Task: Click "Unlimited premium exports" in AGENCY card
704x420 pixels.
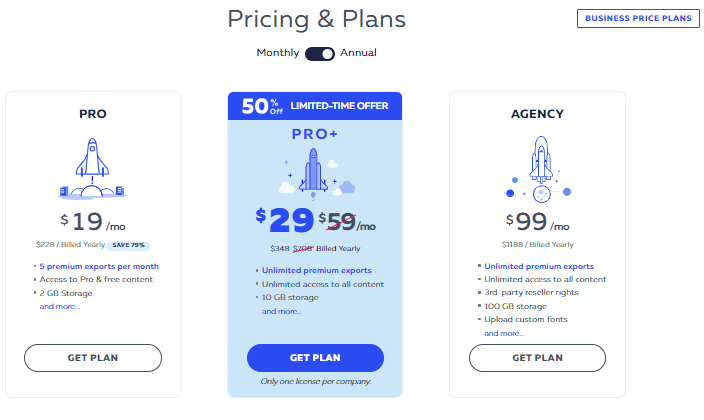Action: pyautogui.click(x=539, y=266)
